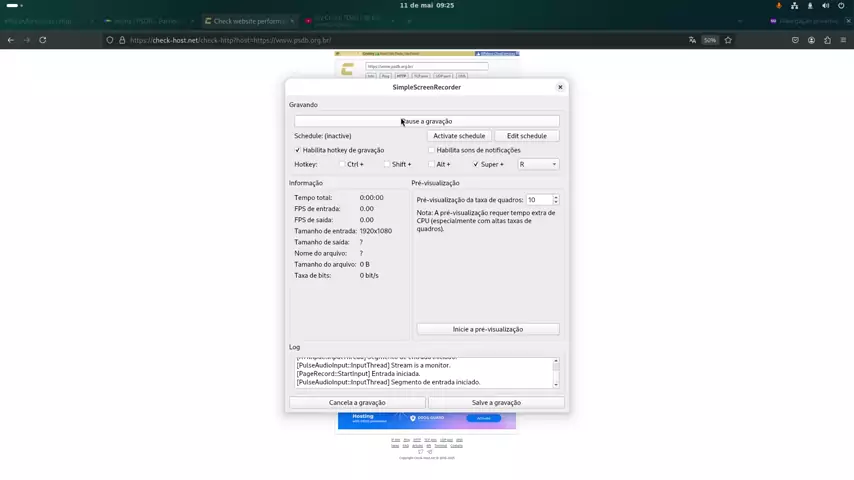Screen dimensions: 854x480
Task: Click the microphone indicator in top bar
Action: click(x=779, y=5)
